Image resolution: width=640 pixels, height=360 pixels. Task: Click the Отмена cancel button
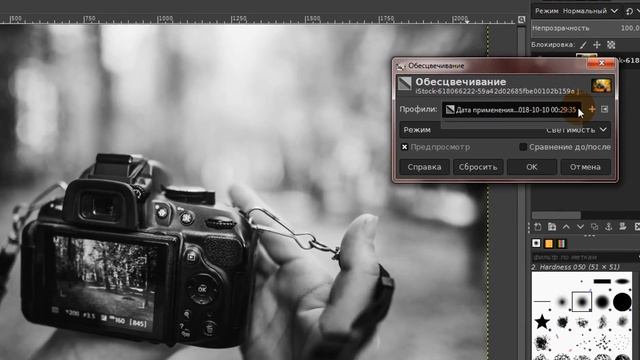pyautogui.click(x=585, y=167)
